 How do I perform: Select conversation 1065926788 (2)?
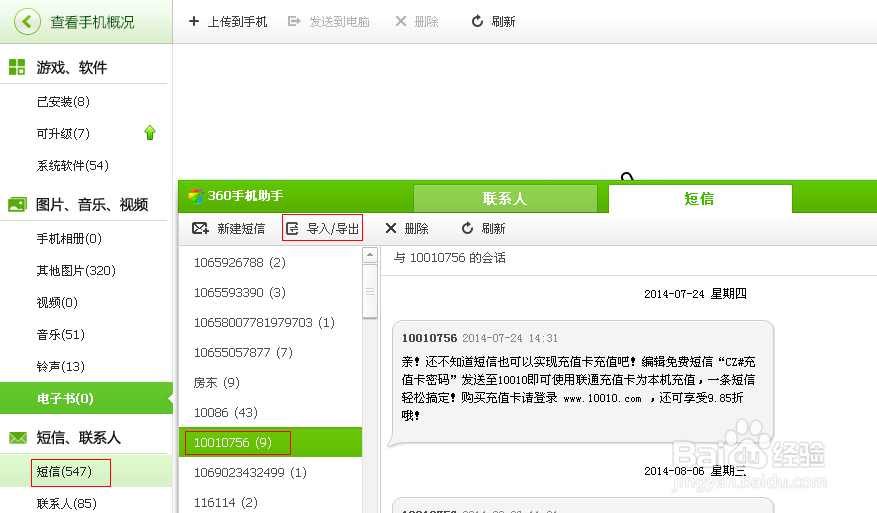pyautogui.click(x=270, y=262)
